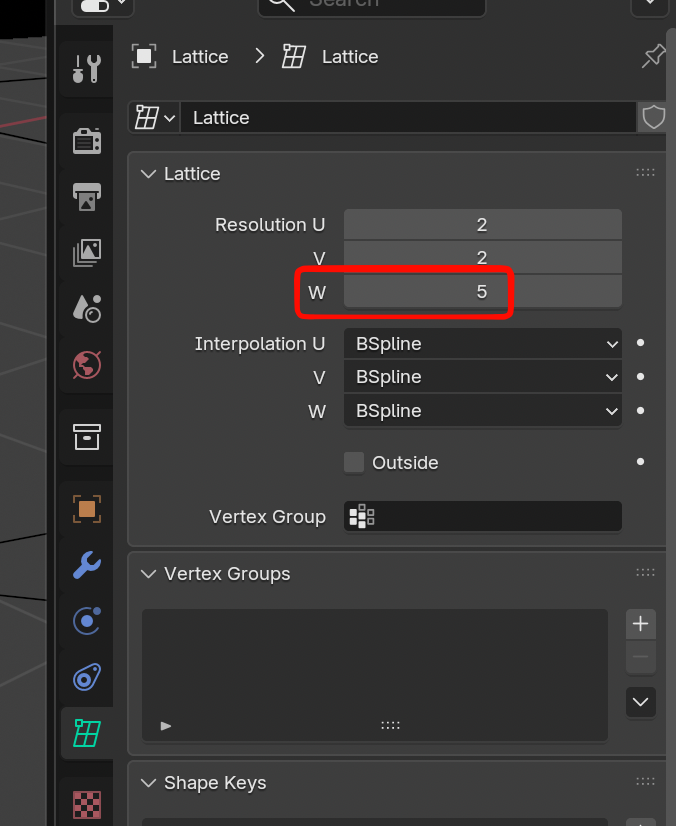The width and height of the screenshot is (676, 826).
Task: Click the Resolution W value field
Action: coord(482,292)
